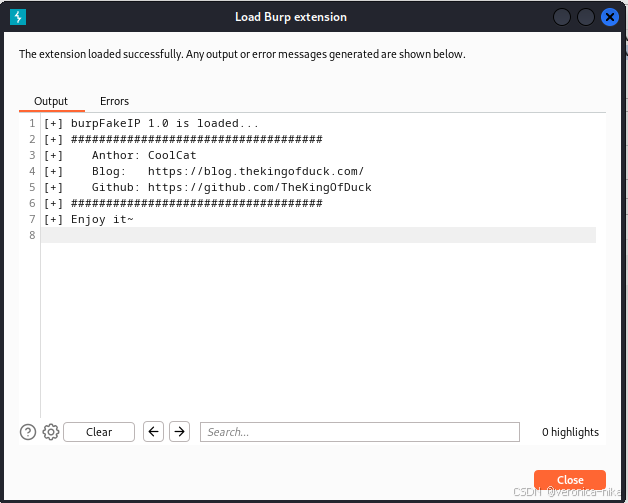Image resolution: width=628 pixels, height=503 pixels.
Task: Clear the output log
Action: (99, 432)
